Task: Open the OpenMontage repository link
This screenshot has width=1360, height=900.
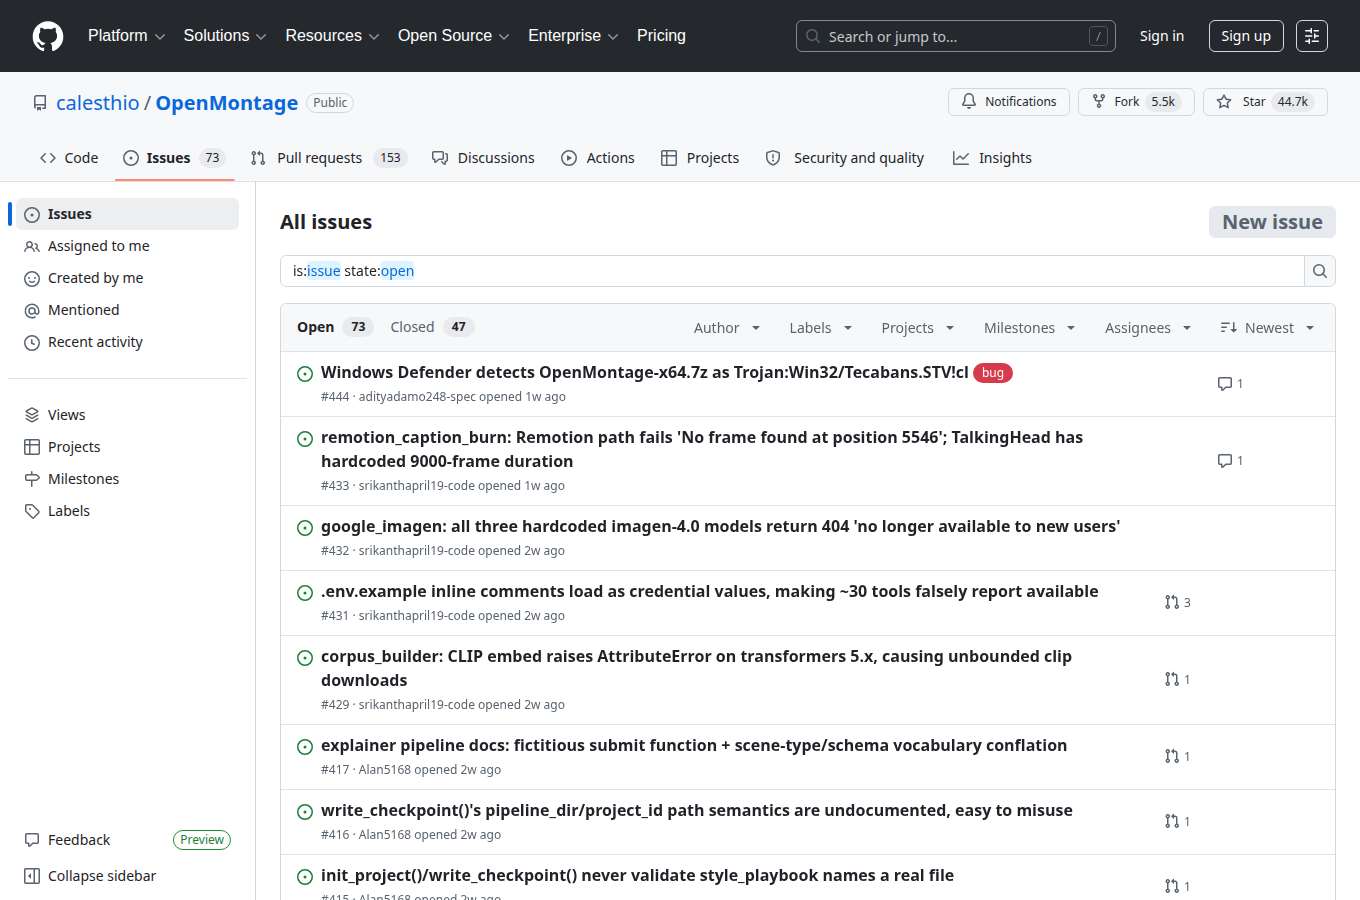Action: pos(227,103)
